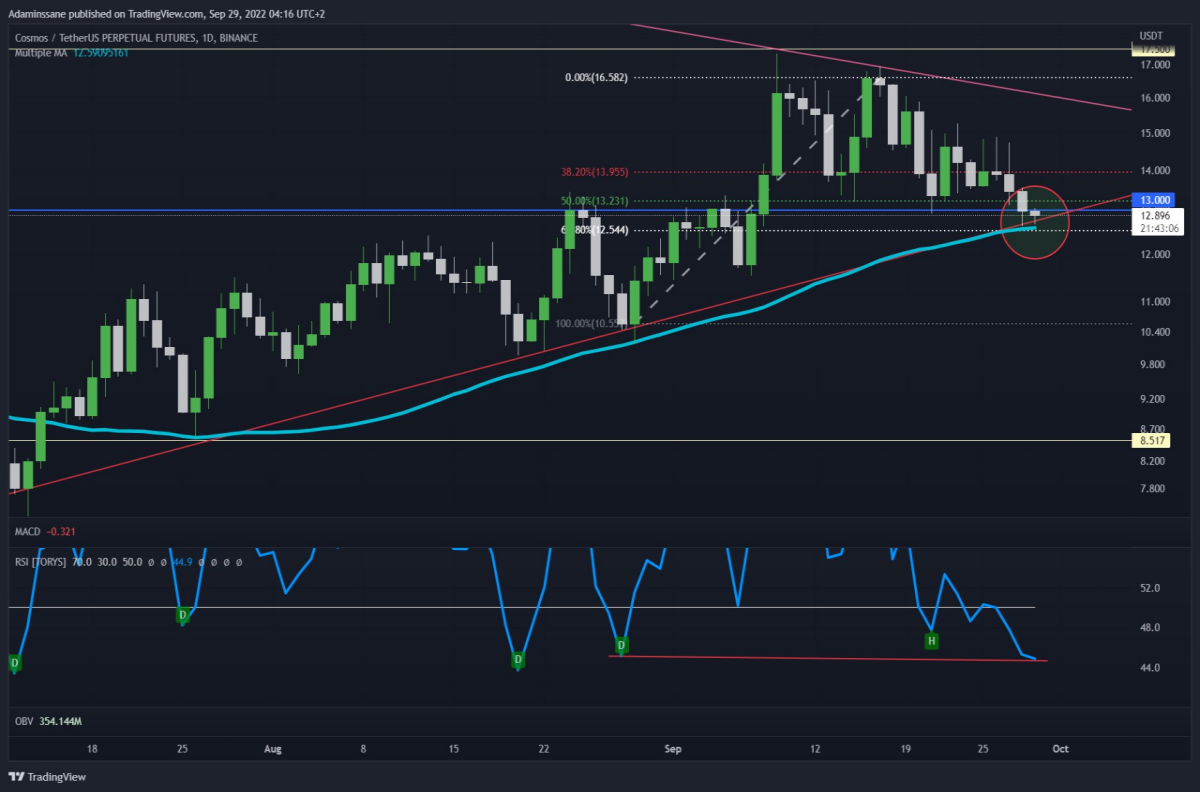Image resolution: width=1200 pixels, height=792 pixels.
Task: Click the 9.200 price axis tick
Action: (x=1152, y=399)
